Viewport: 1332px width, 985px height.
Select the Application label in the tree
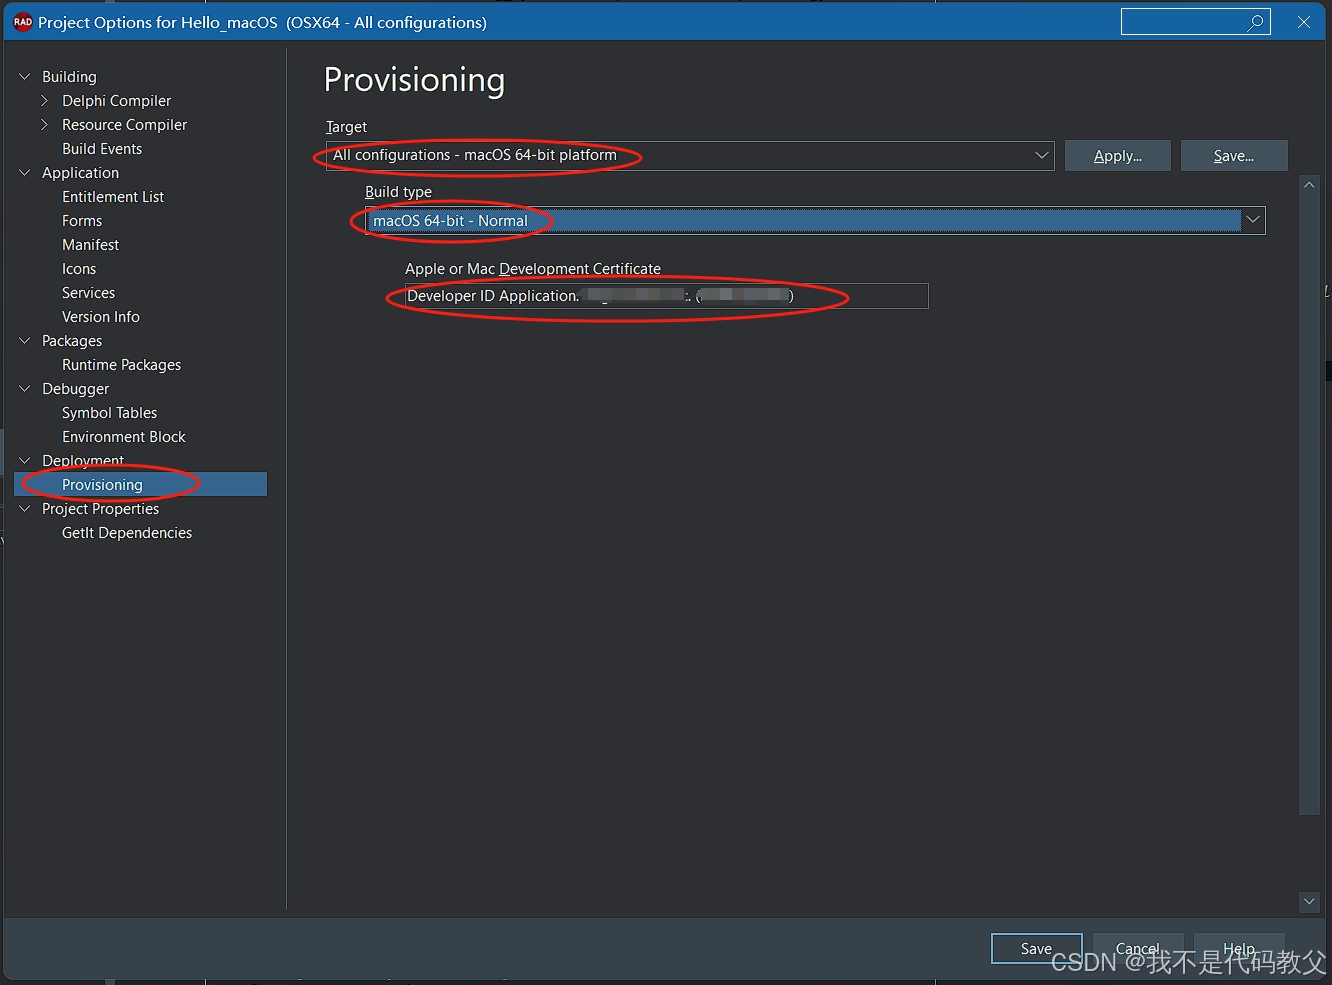click(x=80, y=172)
